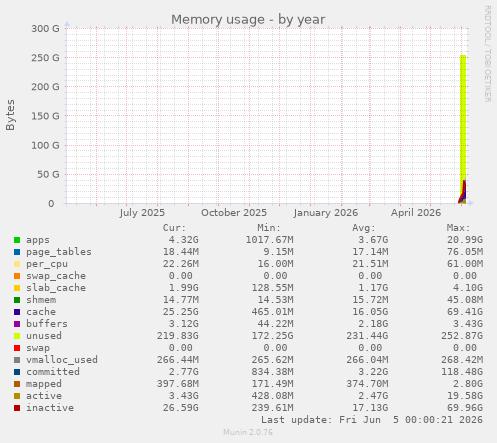Select the 'active' legend label
The height and width of the screenshot is (443, 497).
point(44,396)
